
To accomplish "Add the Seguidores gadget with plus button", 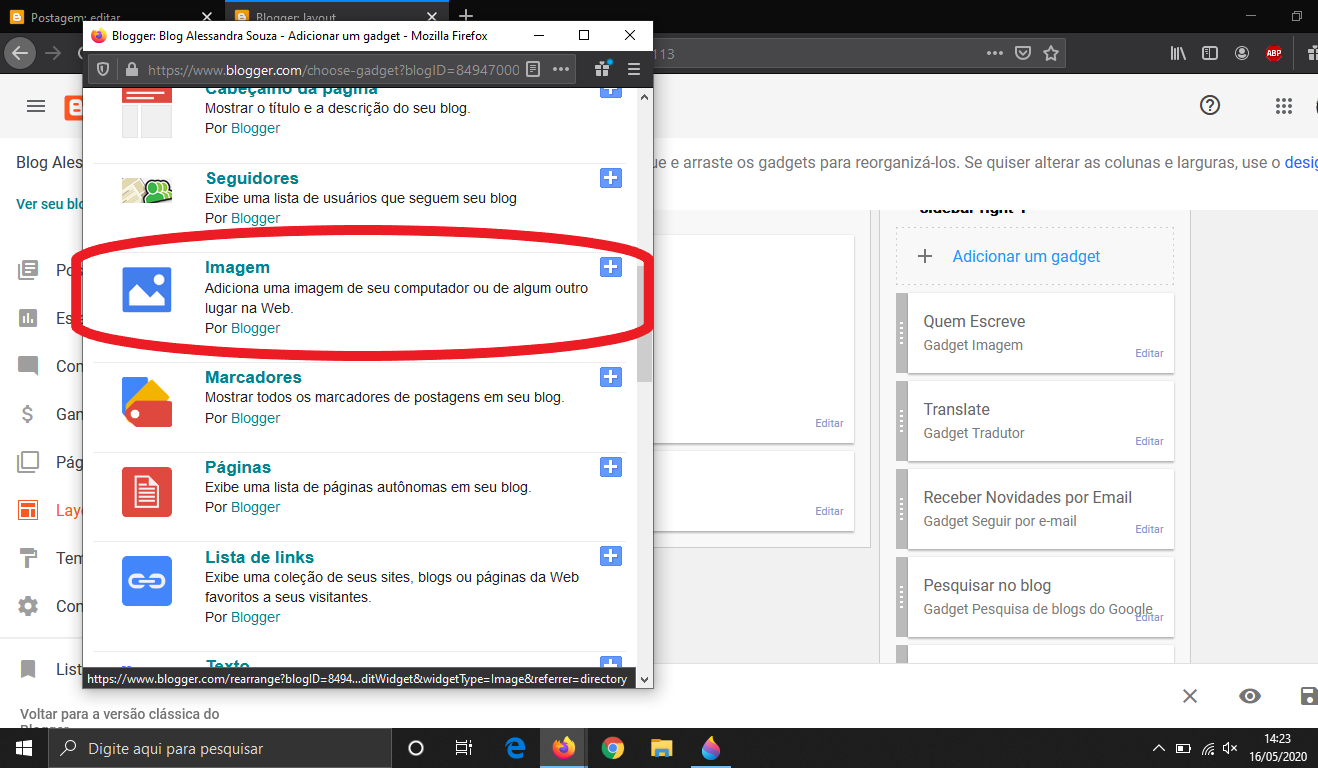I will pos(611,178).
